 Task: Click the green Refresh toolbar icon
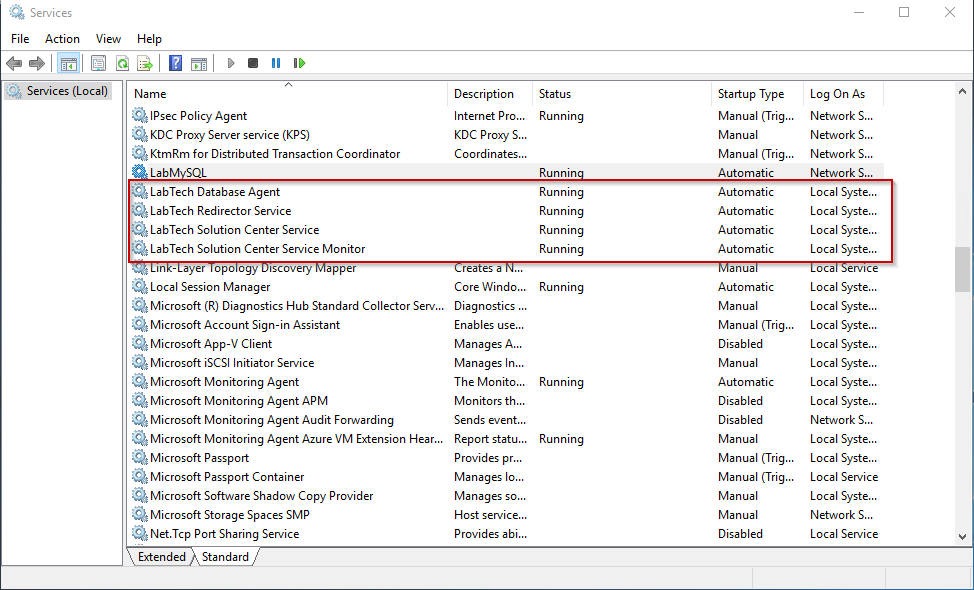pos(122,63)
